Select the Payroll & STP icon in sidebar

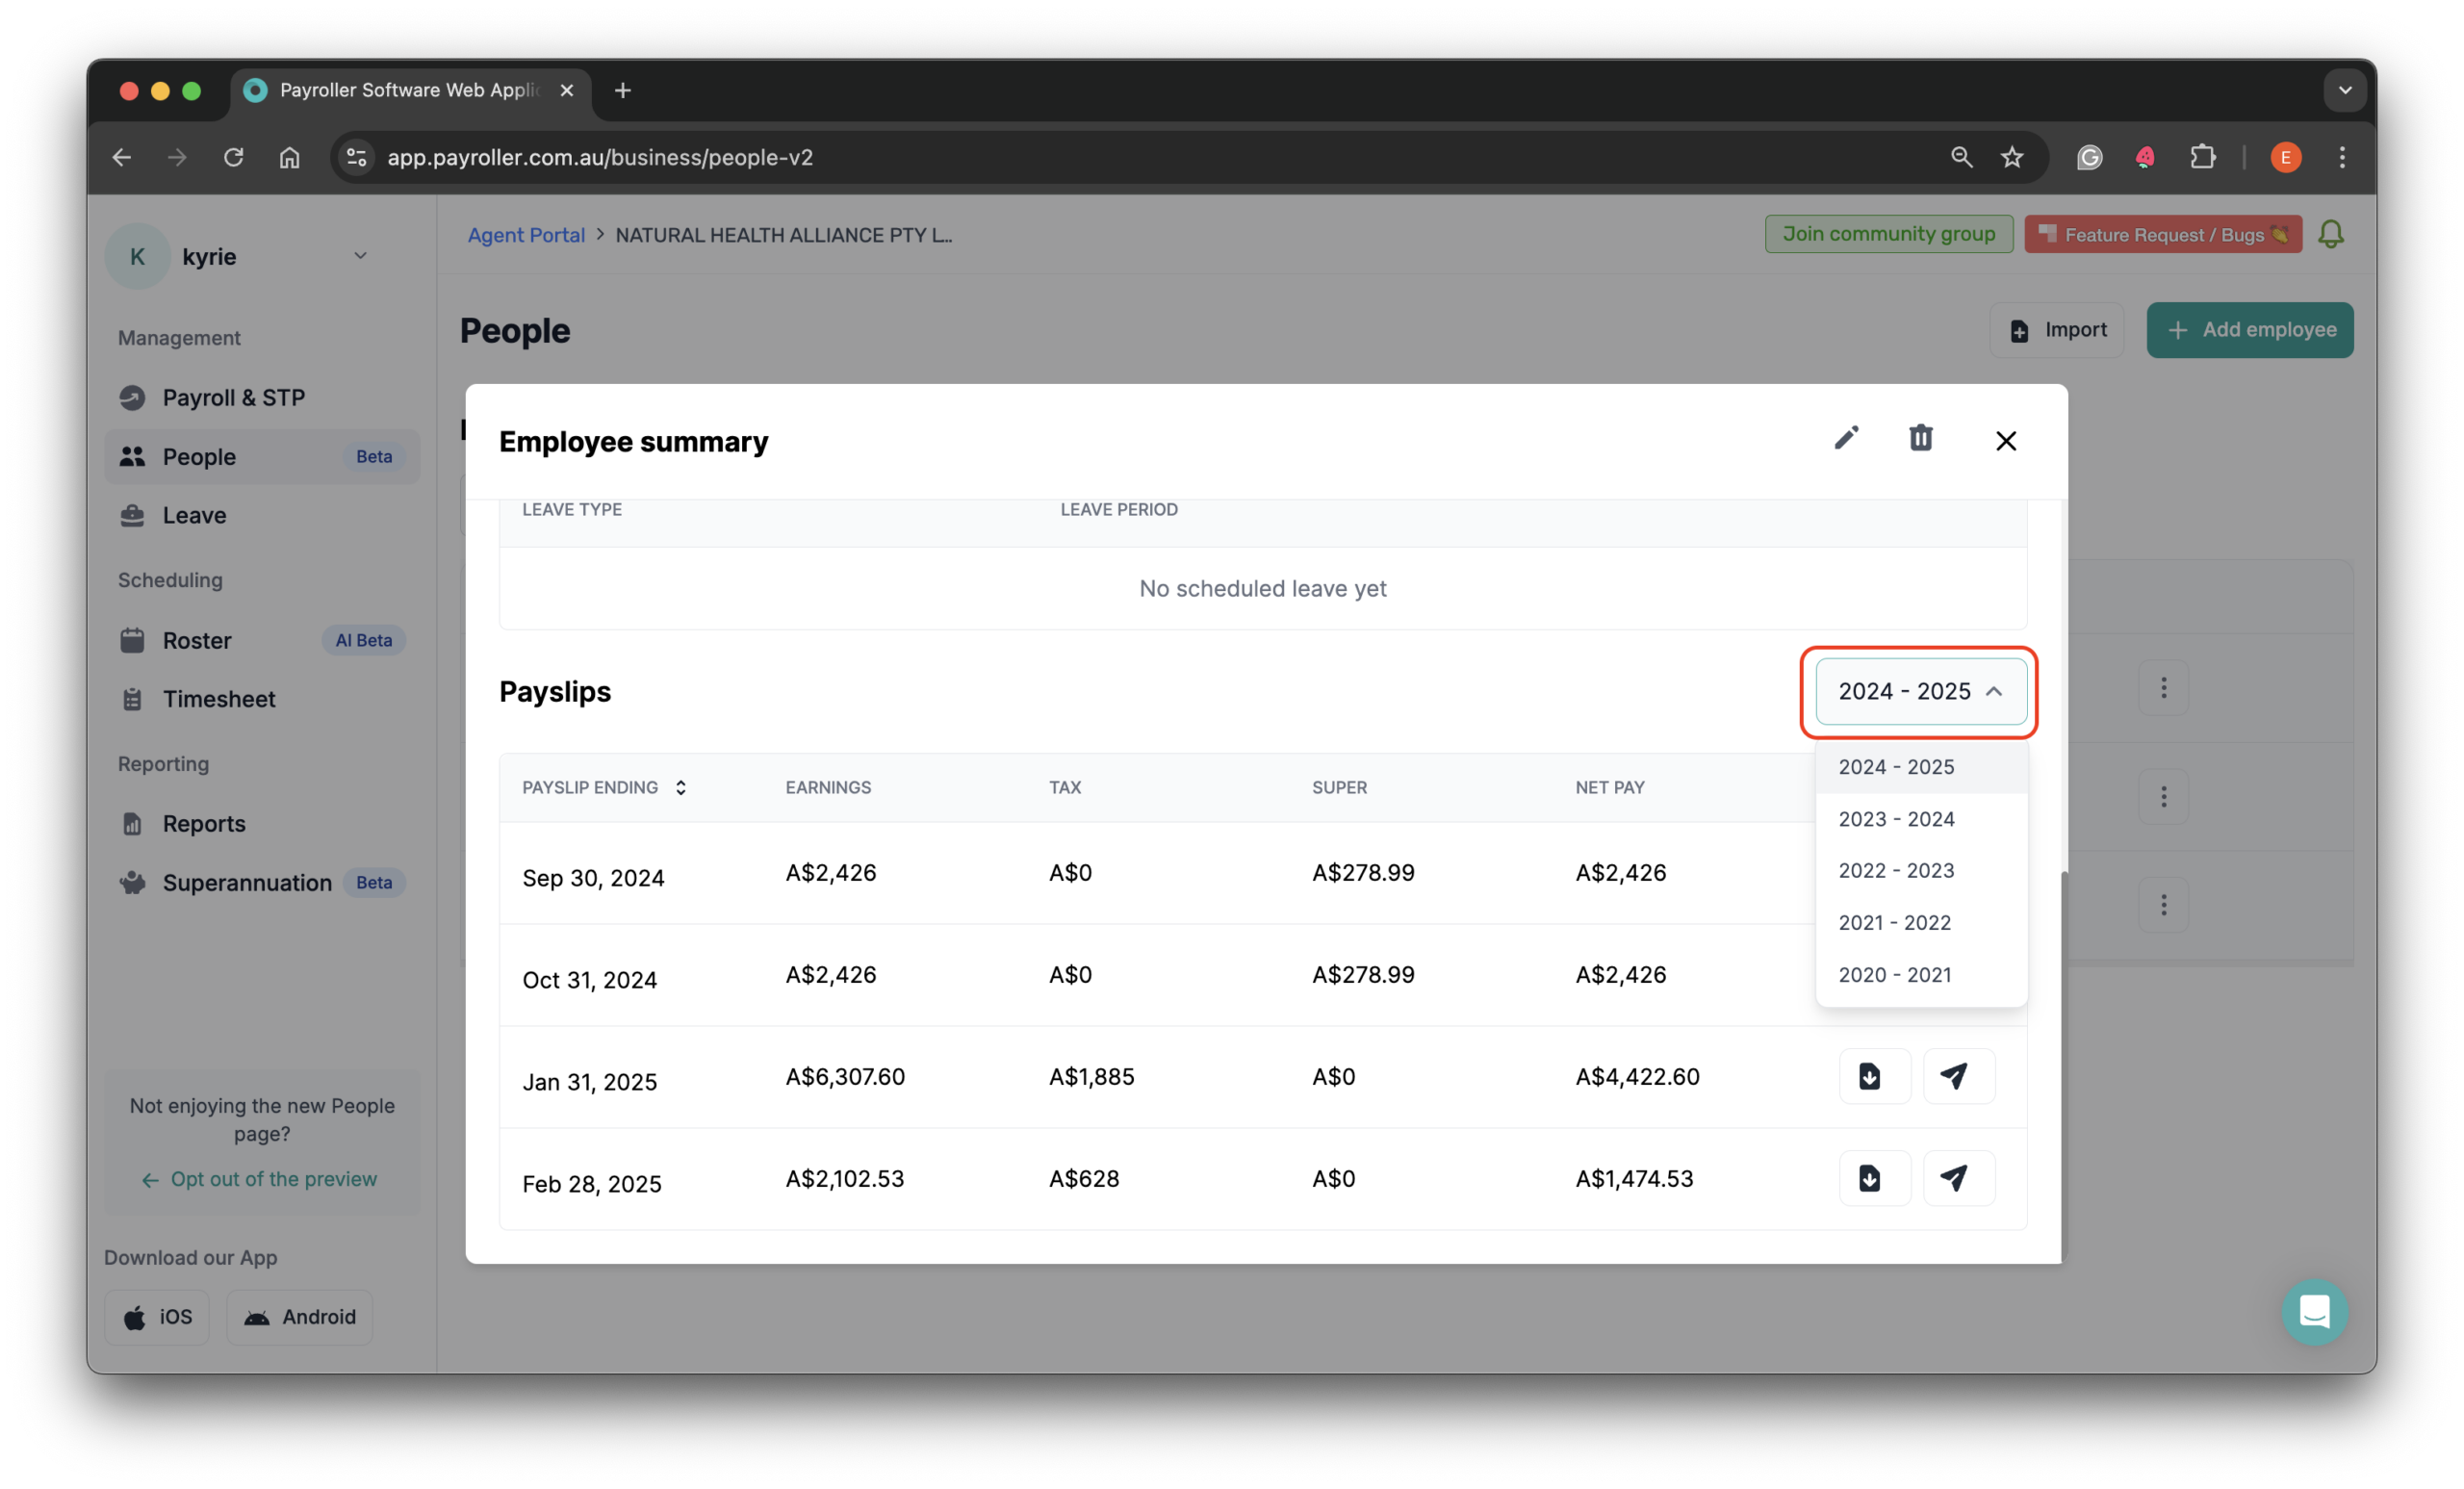pyautogui.click(x=133, y=397)
